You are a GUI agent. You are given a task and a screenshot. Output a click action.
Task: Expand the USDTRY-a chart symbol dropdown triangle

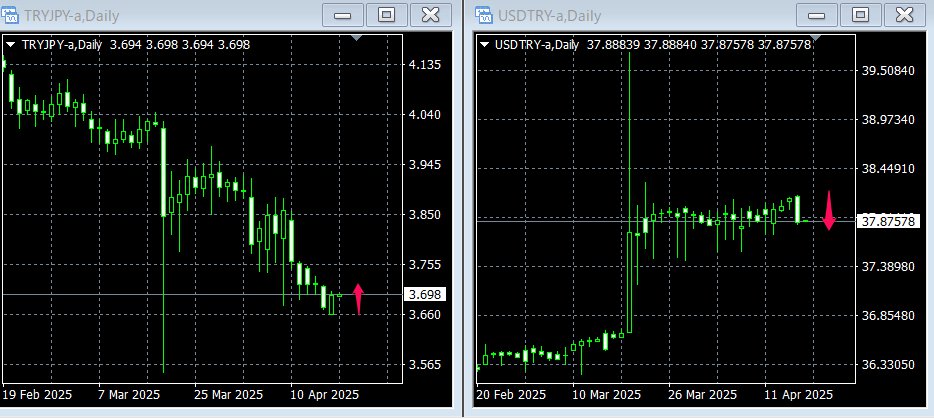[485, 44]
